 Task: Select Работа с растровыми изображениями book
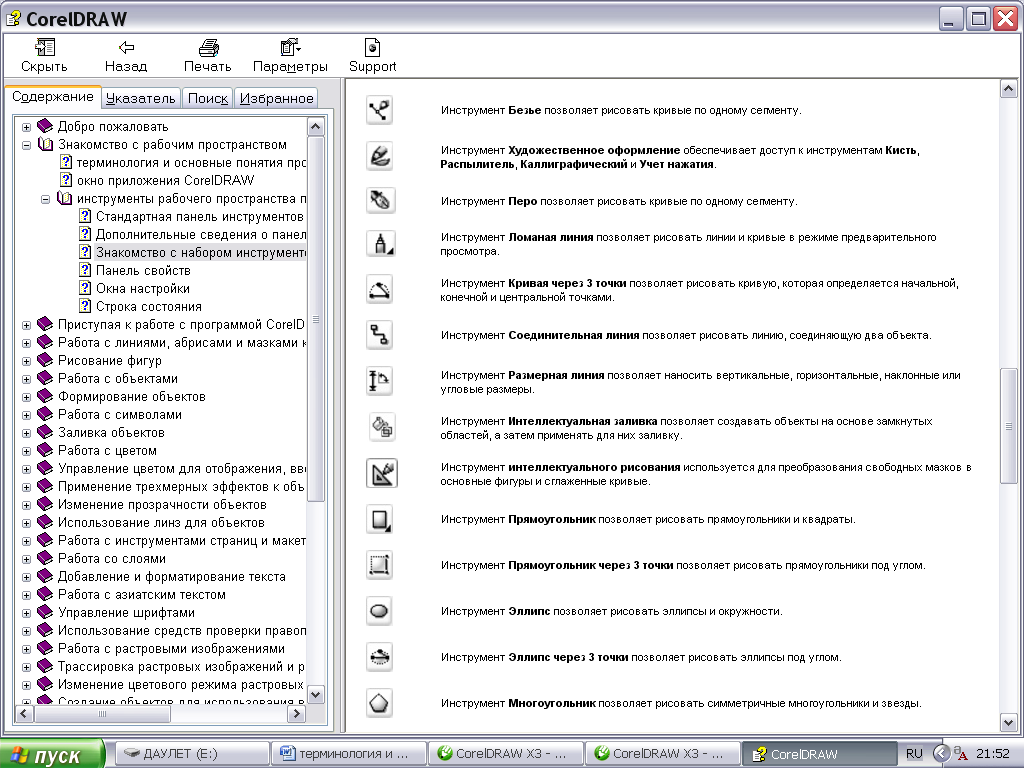click(171, 648)
